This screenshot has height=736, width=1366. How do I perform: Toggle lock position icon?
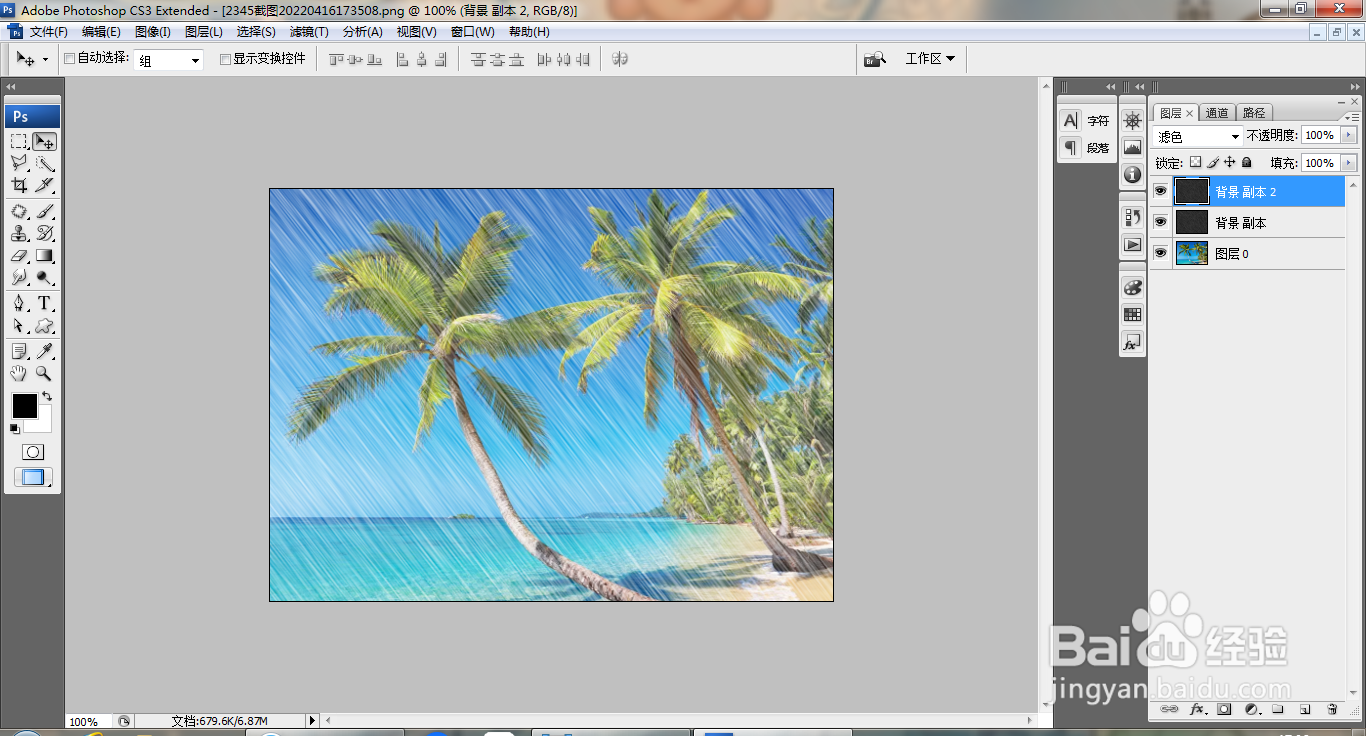pos(1230,163)
